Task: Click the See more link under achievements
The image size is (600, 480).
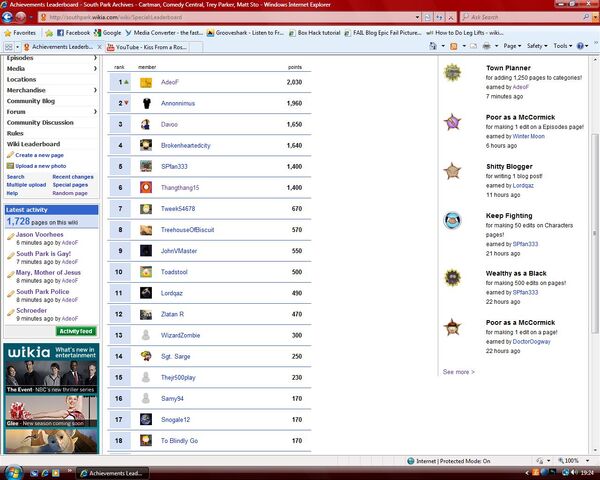Action: click(x=458, y=372)
